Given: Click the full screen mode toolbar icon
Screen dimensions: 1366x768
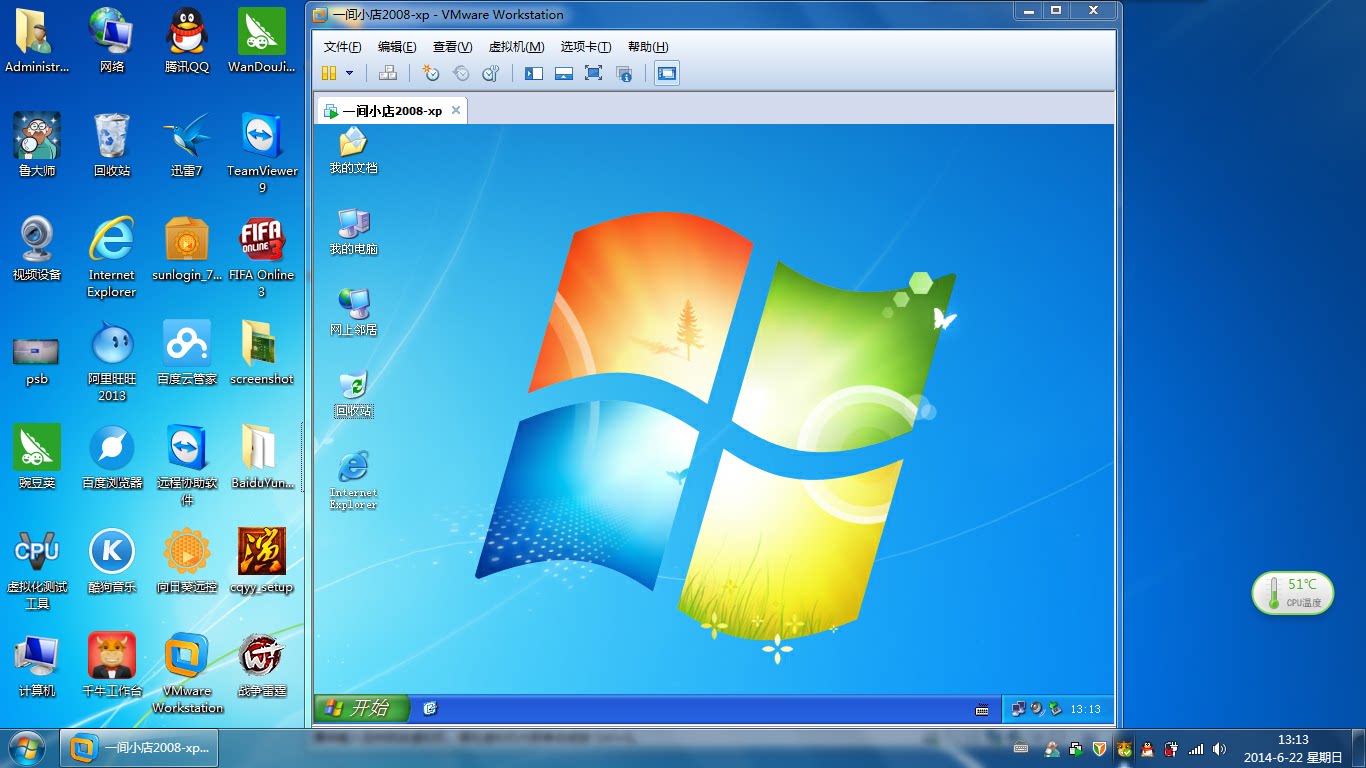Looking at the screenshot, I should coord(594,73).
